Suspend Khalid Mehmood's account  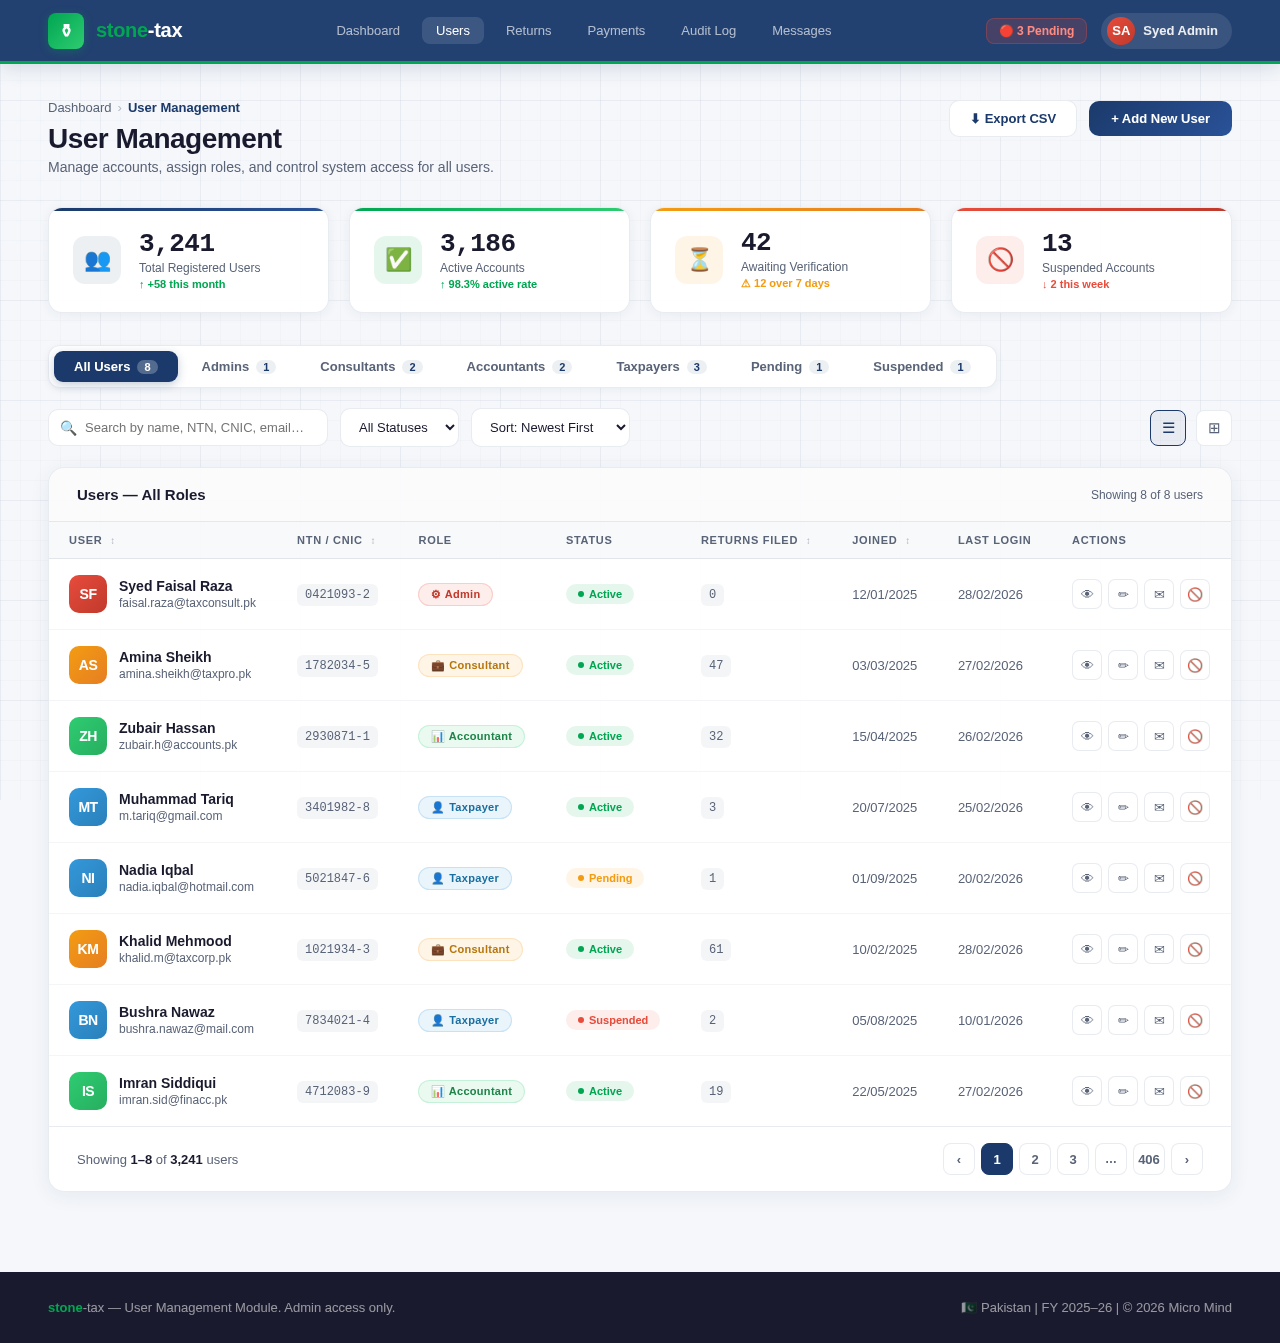pyautogui.click(x=1194, y=949)
